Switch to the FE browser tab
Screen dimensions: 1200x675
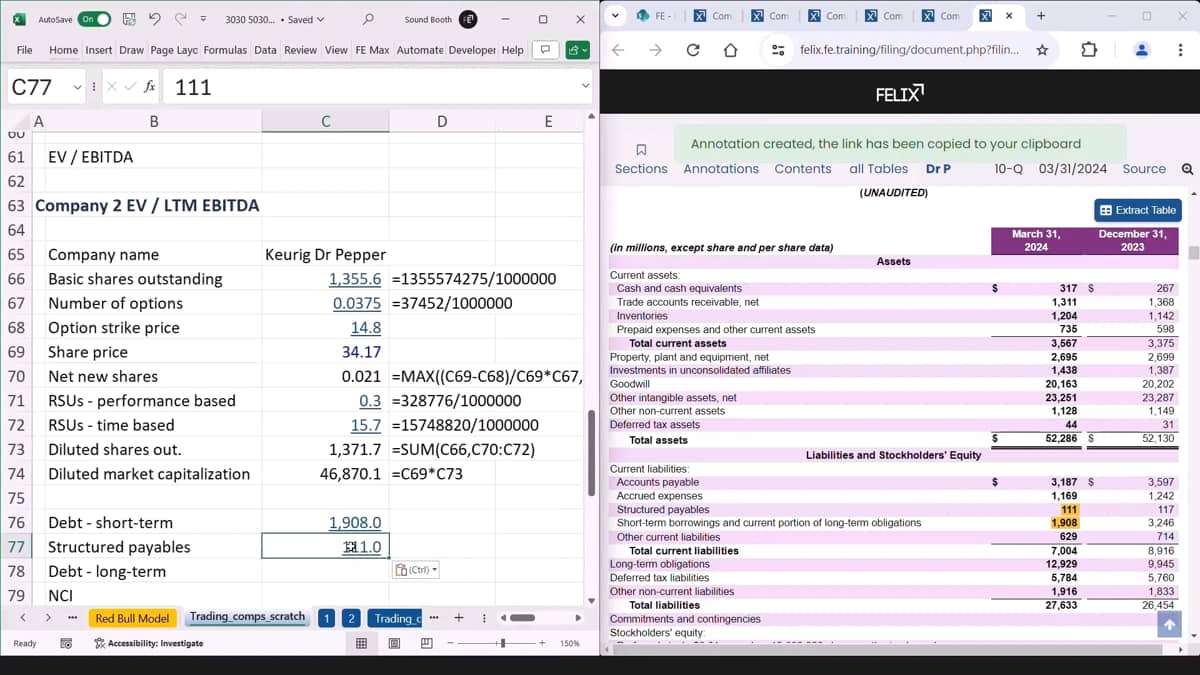click(x=654, y=16)
